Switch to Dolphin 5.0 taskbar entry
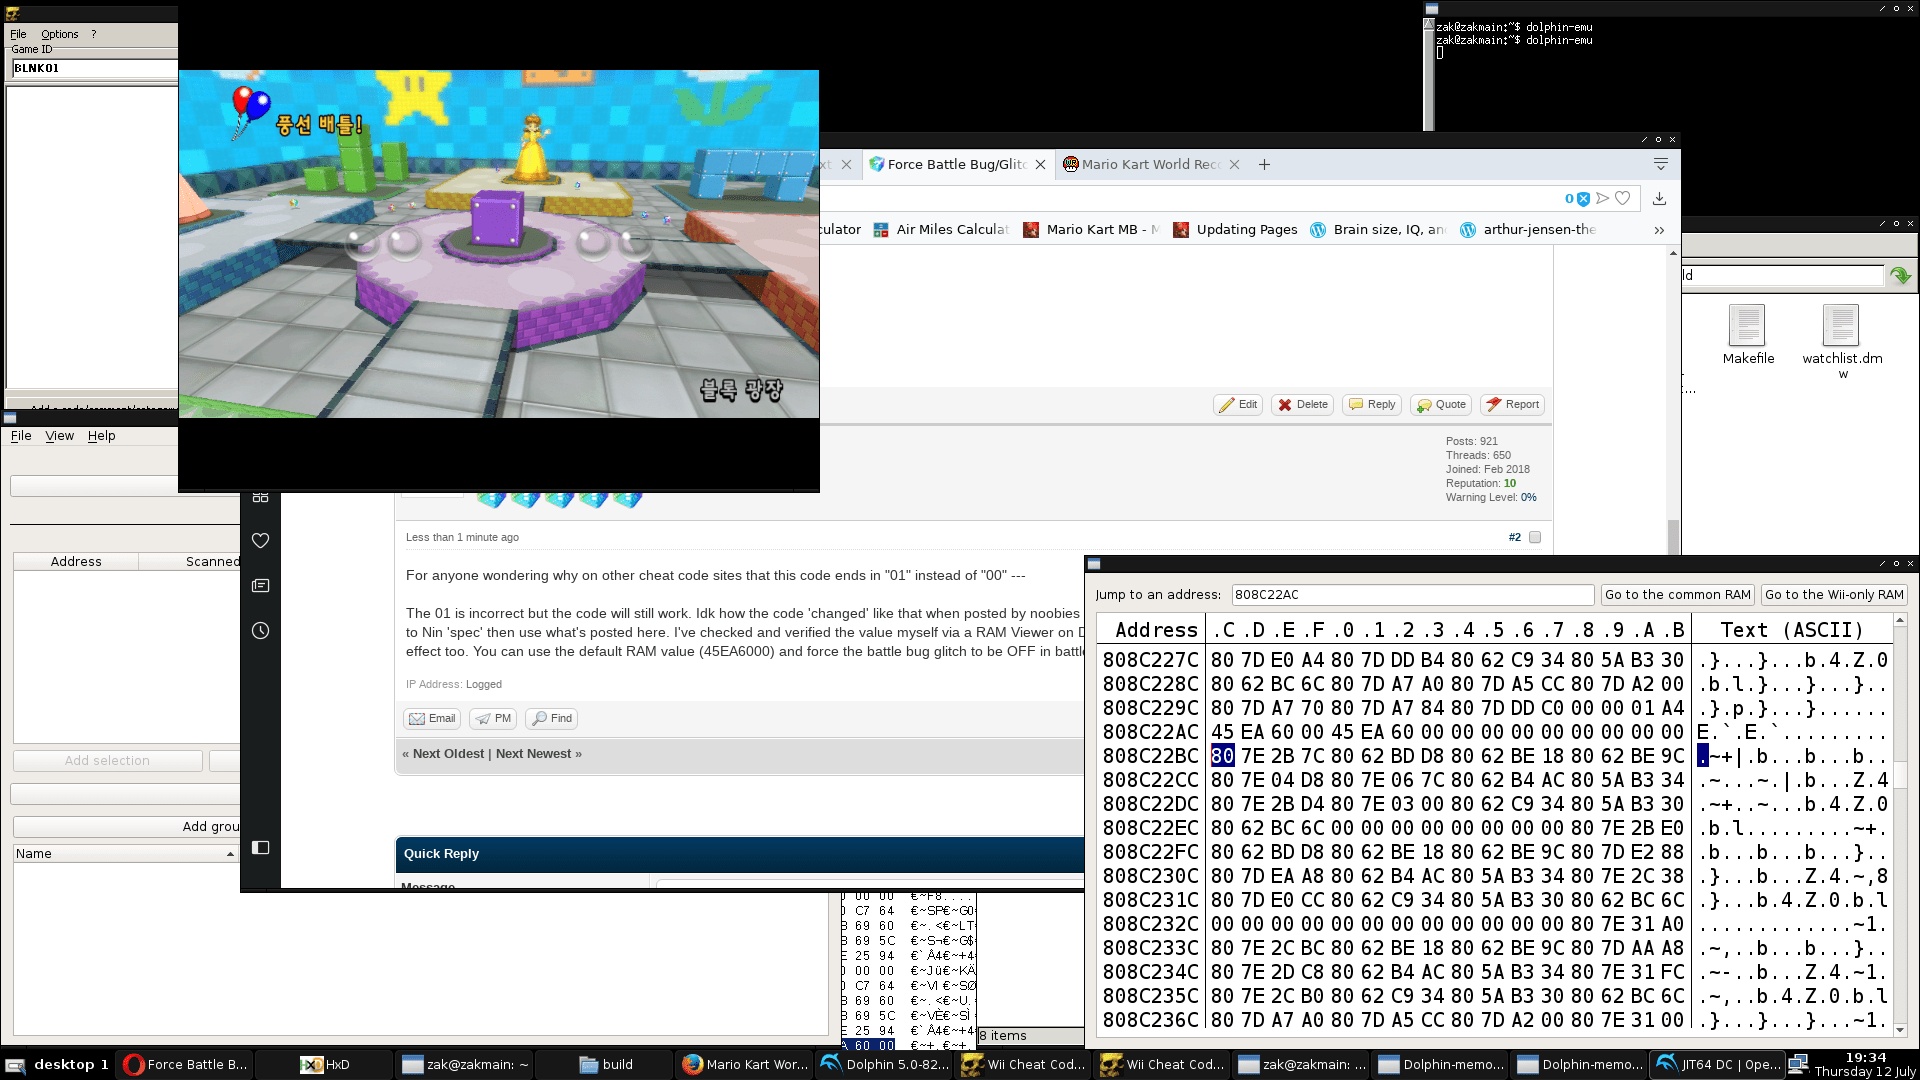The width and height of the screenshot is (1920, 1080). [x=885, y=1065]
